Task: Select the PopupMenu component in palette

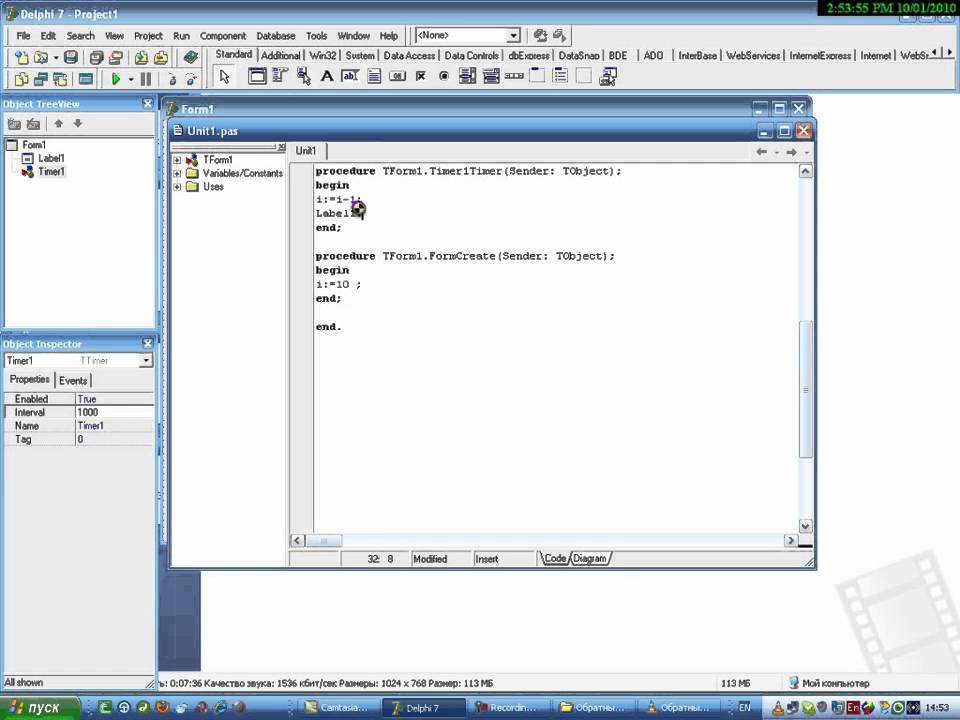Action: coord(304,76)
